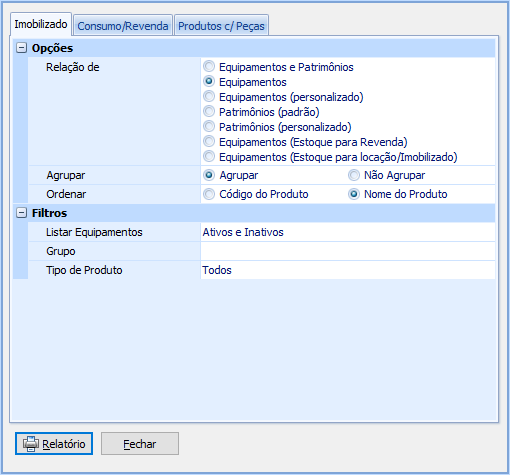The width and height of the screenshot is (510, 475).
Task: Choose Patrimônios (personalizado) radio option
Action: point(209,127)
